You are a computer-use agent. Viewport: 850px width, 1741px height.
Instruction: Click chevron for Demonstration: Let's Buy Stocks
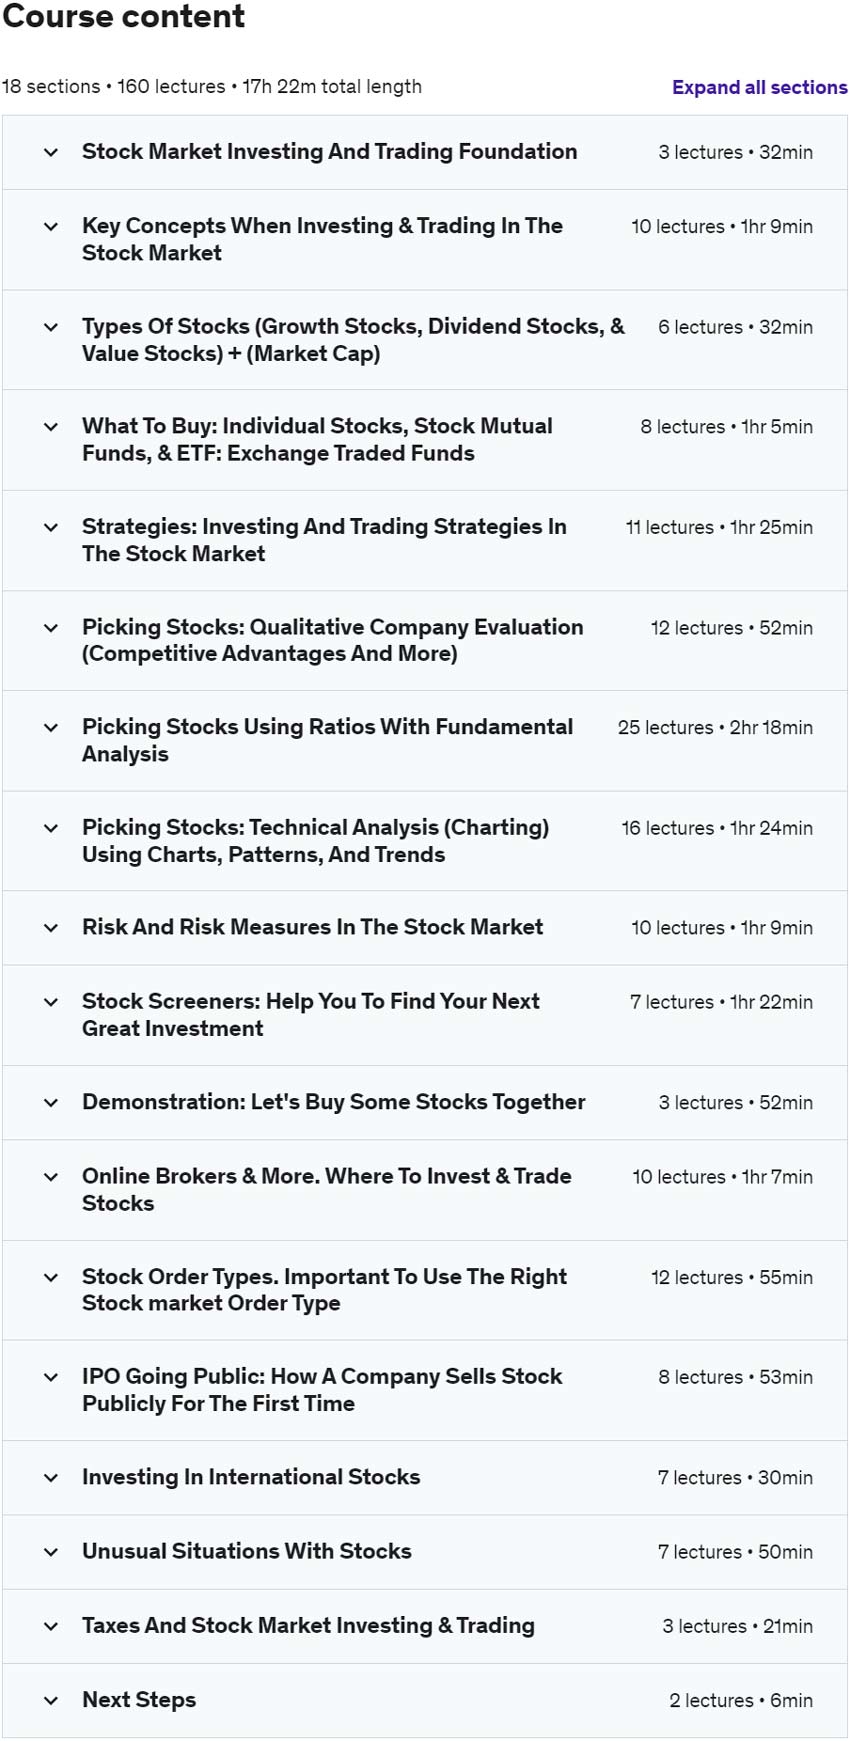[x=51, y=1102]
